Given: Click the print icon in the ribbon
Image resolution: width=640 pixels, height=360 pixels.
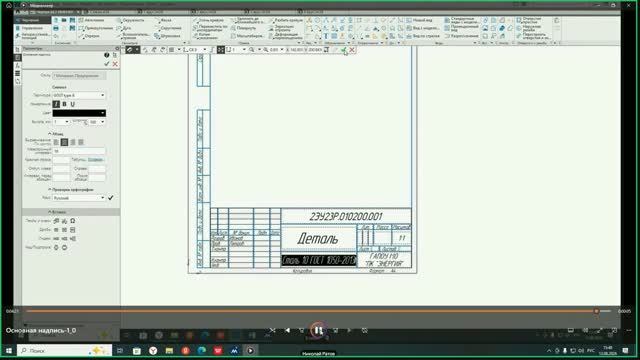Looking at the screenshot, I should pyautogui.click(x=56, y=28).
